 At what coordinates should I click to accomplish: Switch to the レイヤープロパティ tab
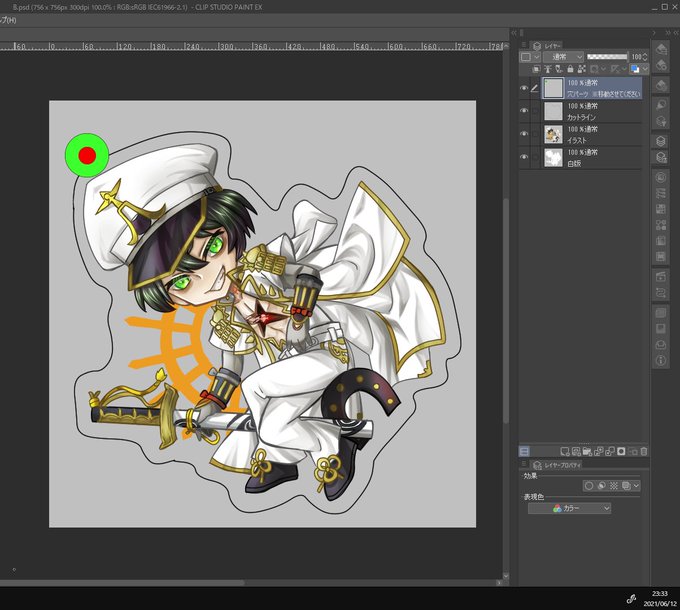tap(557, 465)
